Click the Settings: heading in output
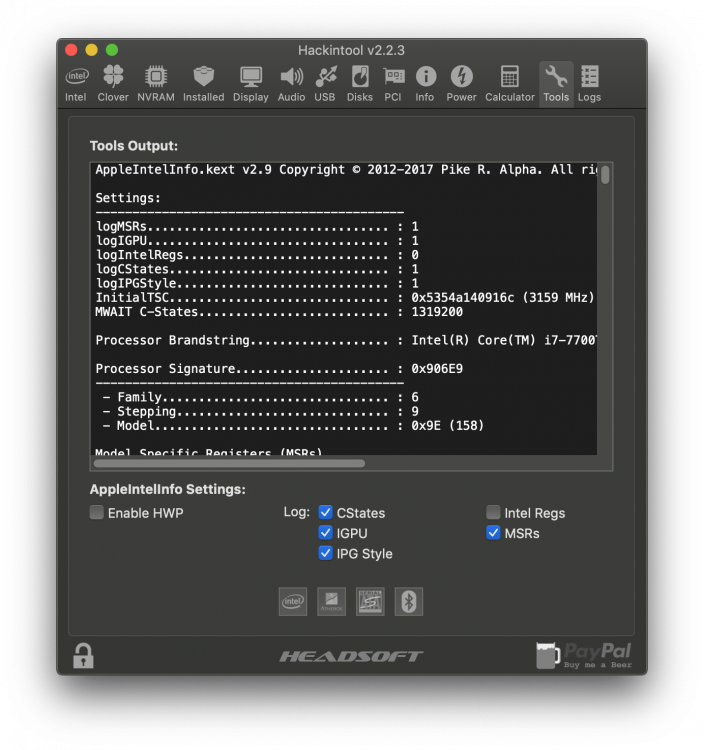This screenshot has height=750, width=704. [x=128, y=198]
